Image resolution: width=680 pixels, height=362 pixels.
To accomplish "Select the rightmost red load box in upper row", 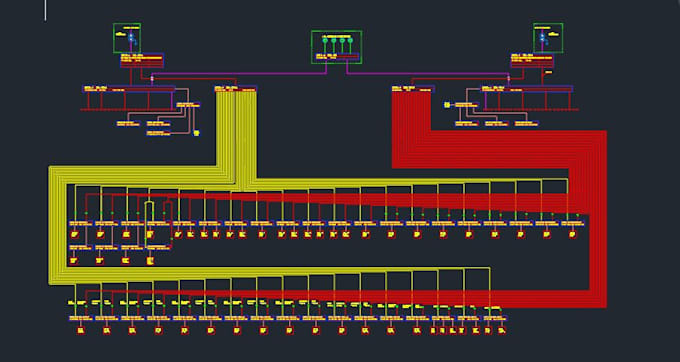I will click(572, 235).
